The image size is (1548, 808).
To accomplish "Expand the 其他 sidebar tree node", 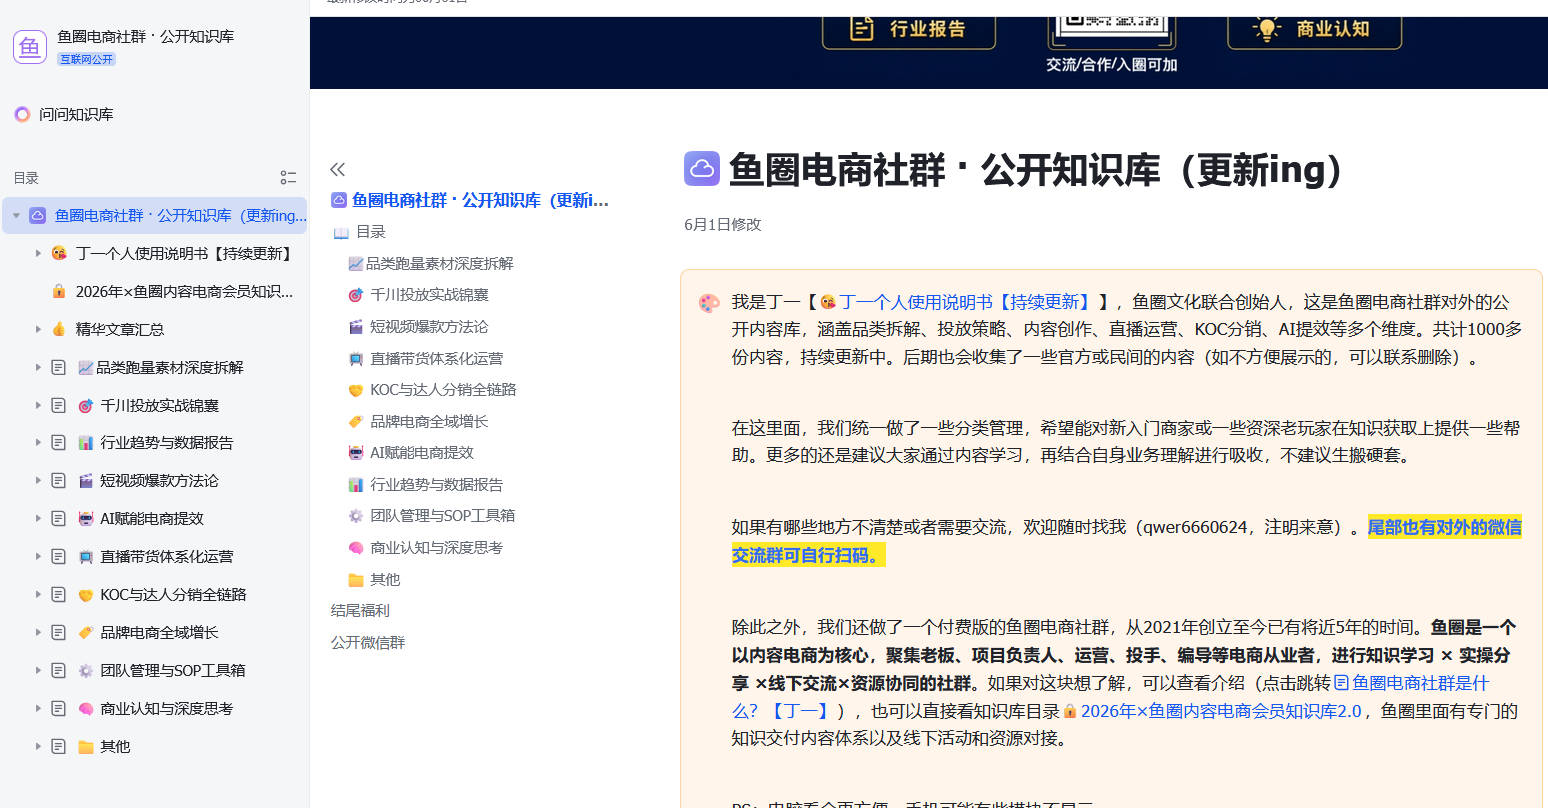I will coord(38,746).
